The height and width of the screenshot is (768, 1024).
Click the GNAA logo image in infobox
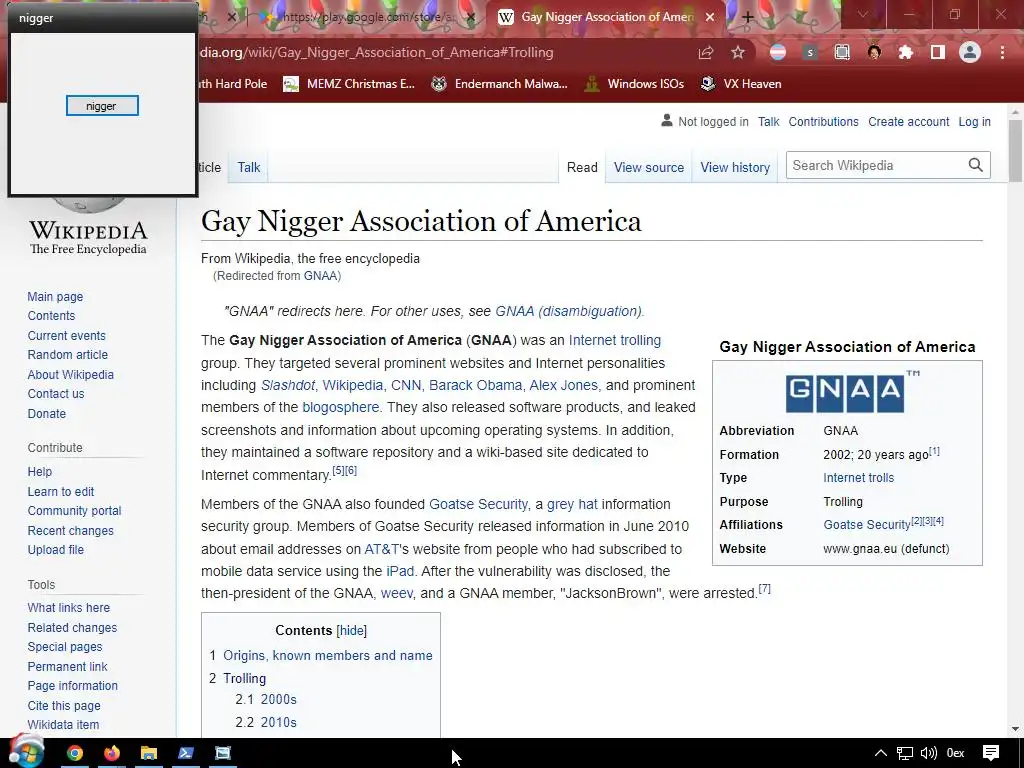click(x=852, y=392)
